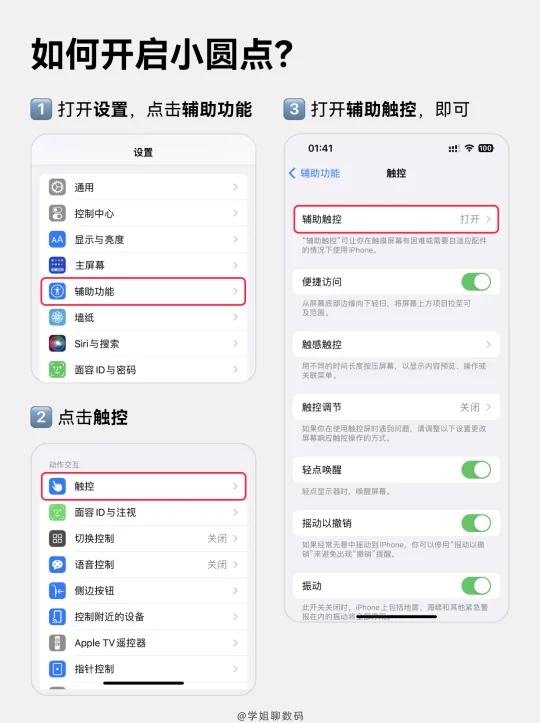540x723 pixels.
Task: Tap the 指针控制 icon
Action: click(x=57, y=669)
